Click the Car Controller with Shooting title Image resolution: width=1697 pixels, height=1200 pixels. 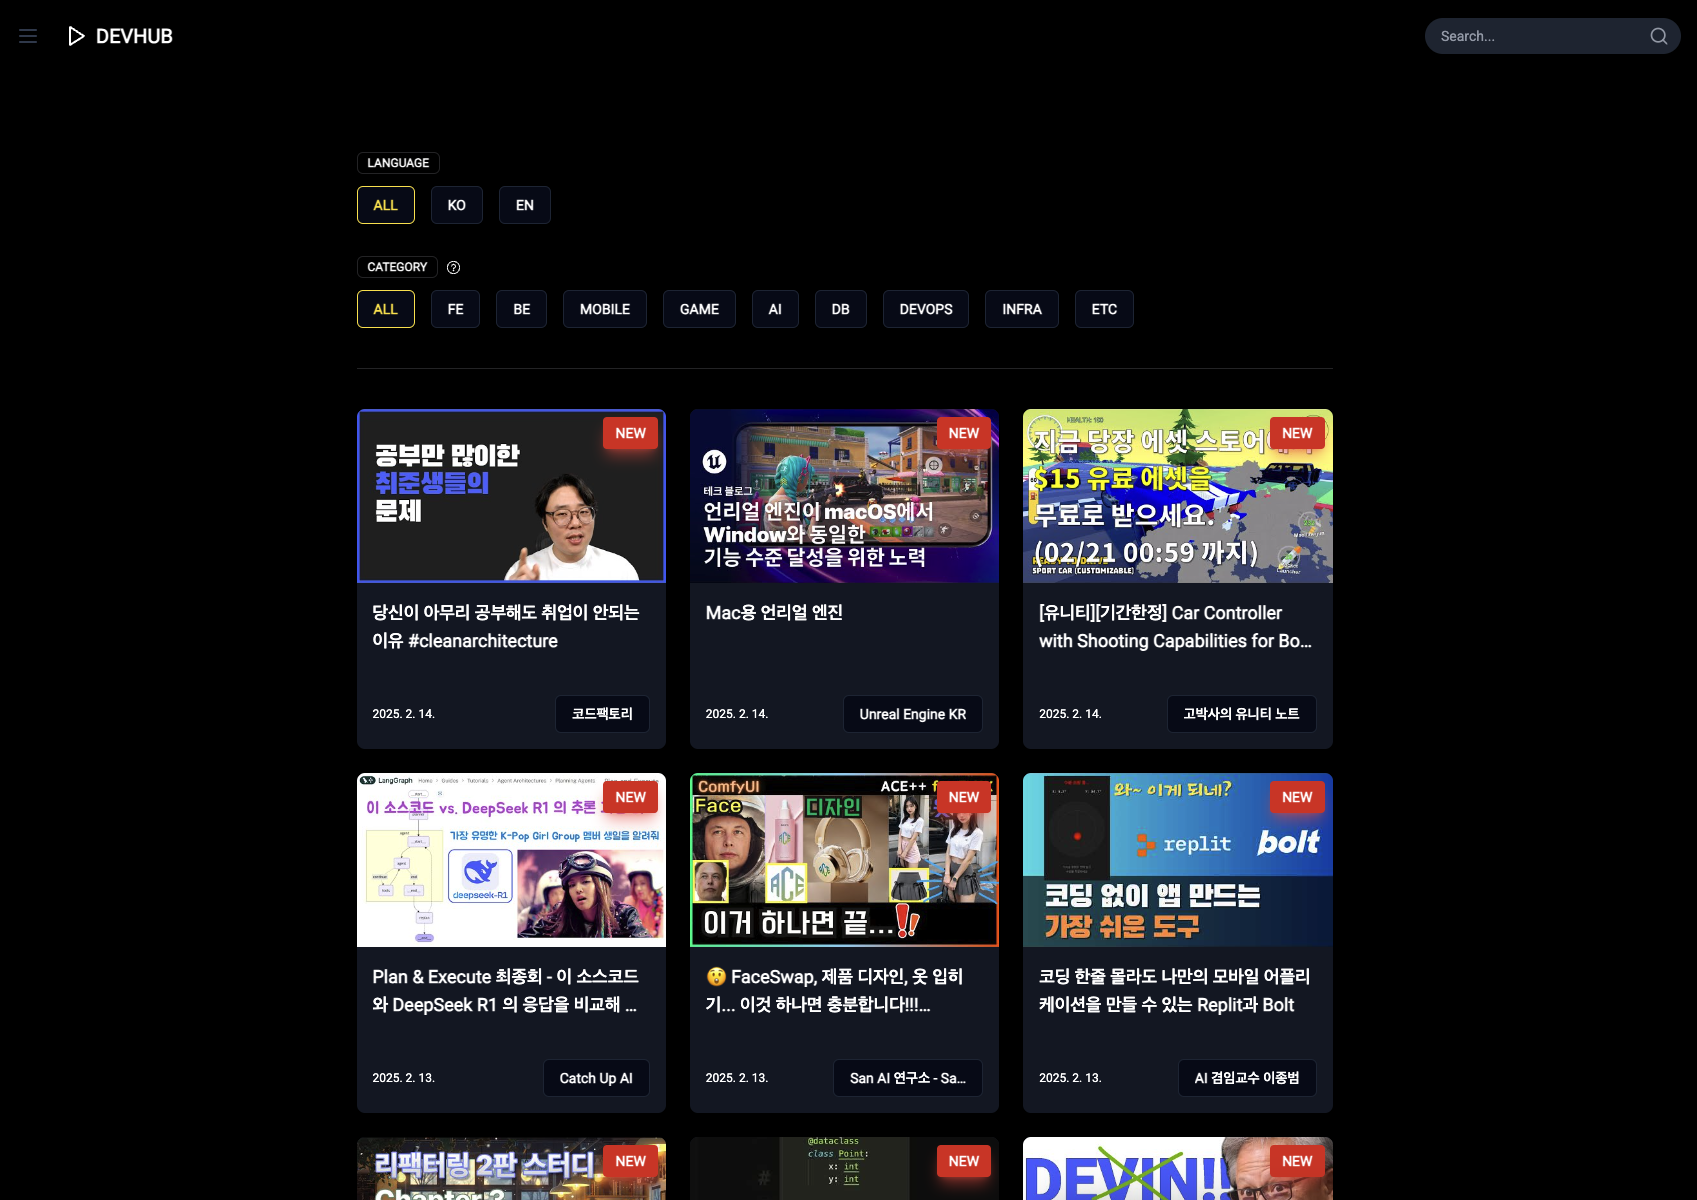coord(1175,627)
